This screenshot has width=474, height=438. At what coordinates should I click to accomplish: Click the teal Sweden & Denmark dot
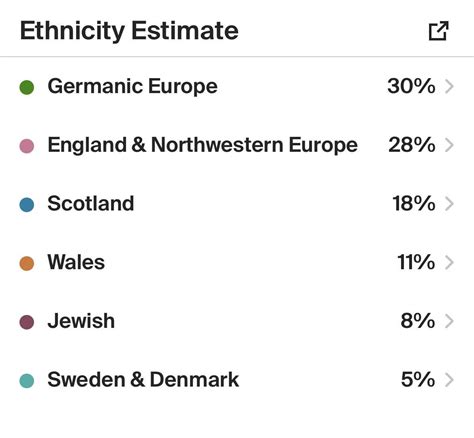coord(27,381)
